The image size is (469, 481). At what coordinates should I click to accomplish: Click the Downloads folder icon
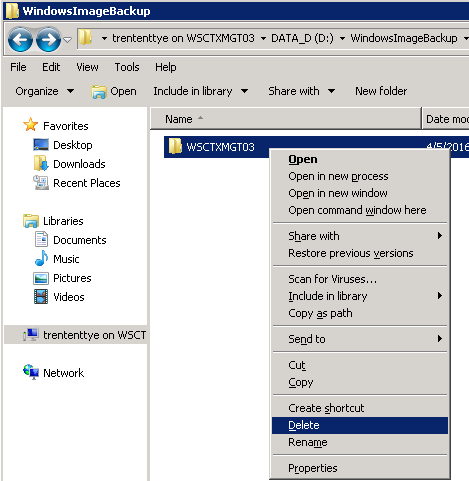(41, 163)
